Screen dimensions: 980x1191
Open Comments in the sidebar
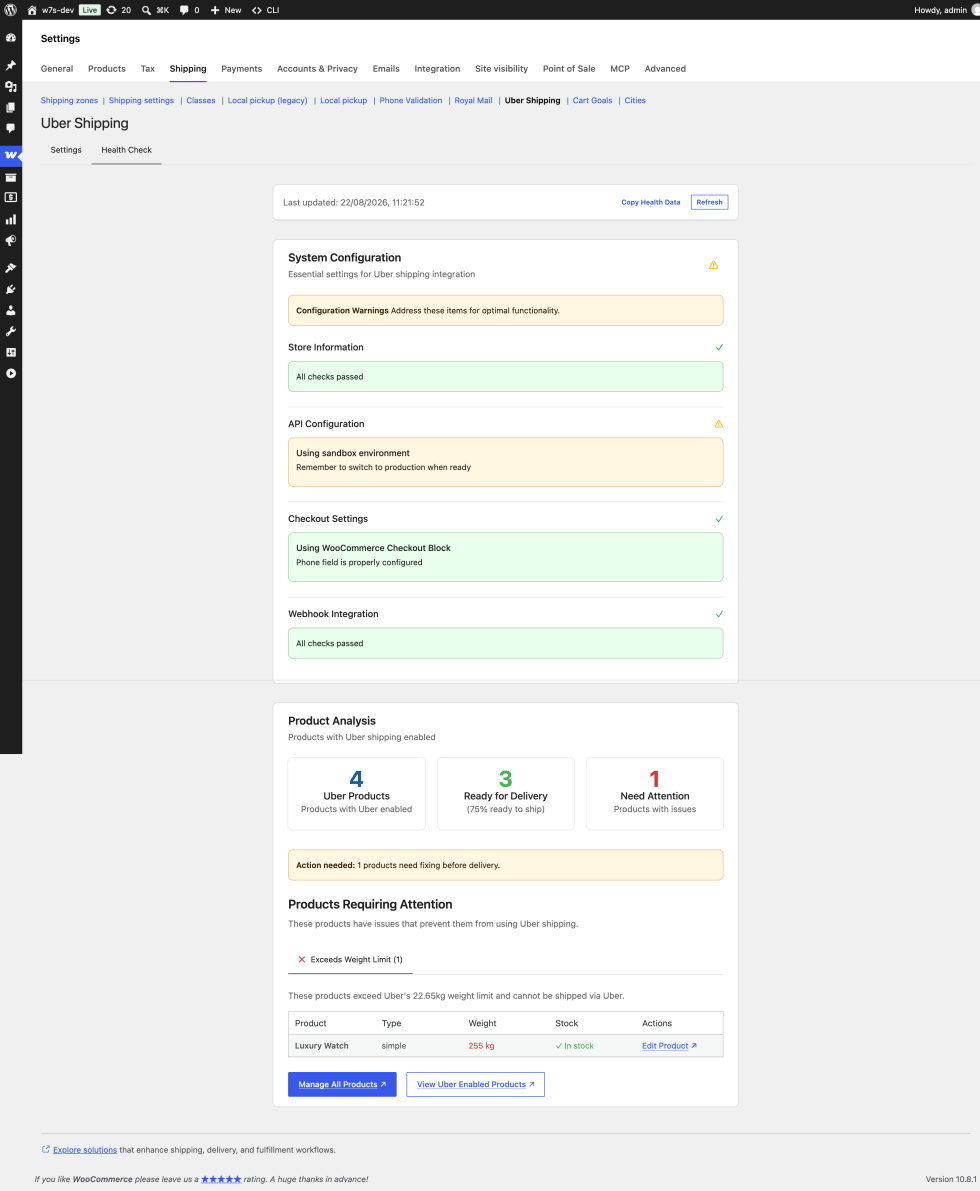[11, 128]
